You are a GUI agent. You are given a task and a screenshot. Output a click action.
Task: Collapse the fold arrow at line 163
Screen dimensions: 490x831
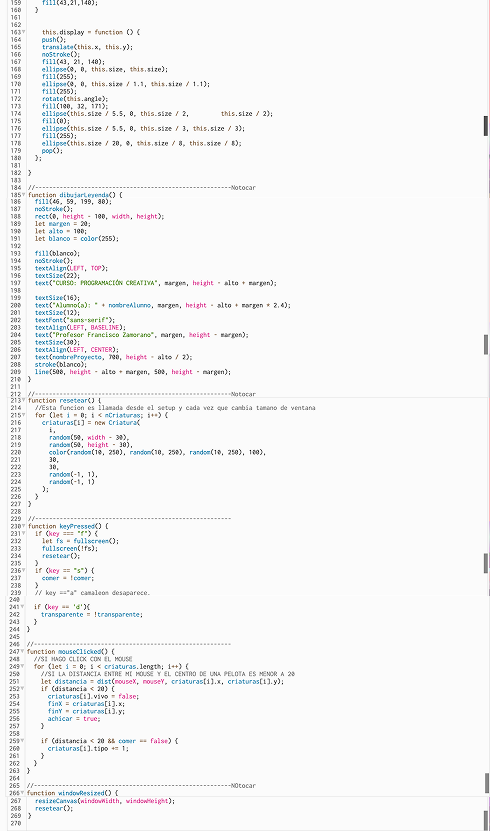click(x=23, y=32)
